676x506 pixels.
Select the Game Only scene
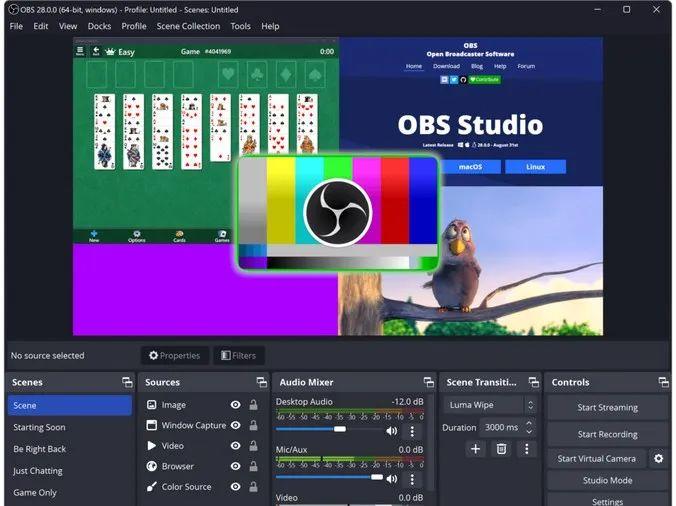tap(70, 492)
